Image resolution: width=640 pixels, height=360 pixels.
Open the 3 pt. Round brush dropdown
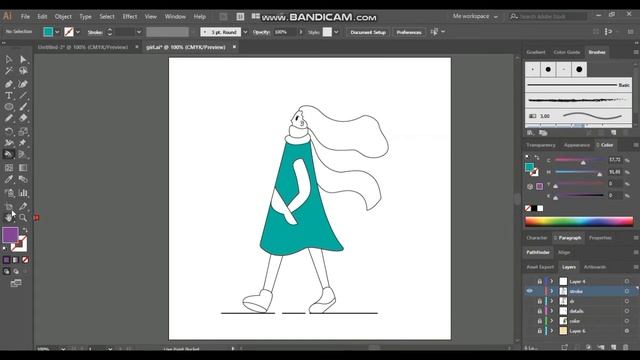pyautogui.click(x=245, y=32)
